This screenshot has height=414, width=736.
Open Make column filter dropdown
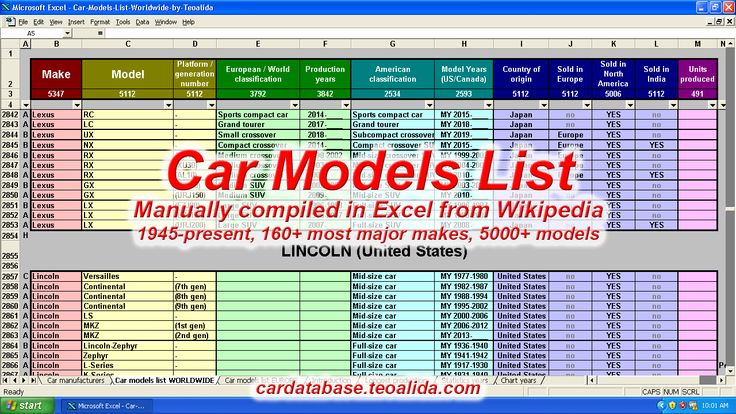tap(77, 105)
